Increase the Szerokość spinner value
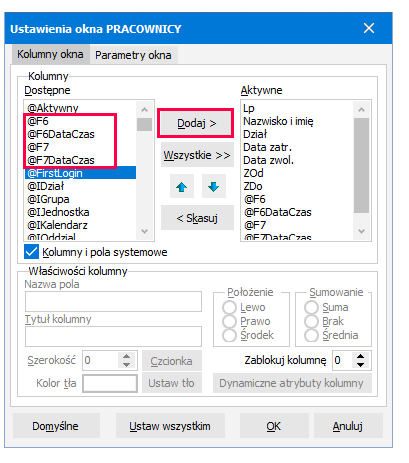Screen dimensions: 409x463 [126, 356]
